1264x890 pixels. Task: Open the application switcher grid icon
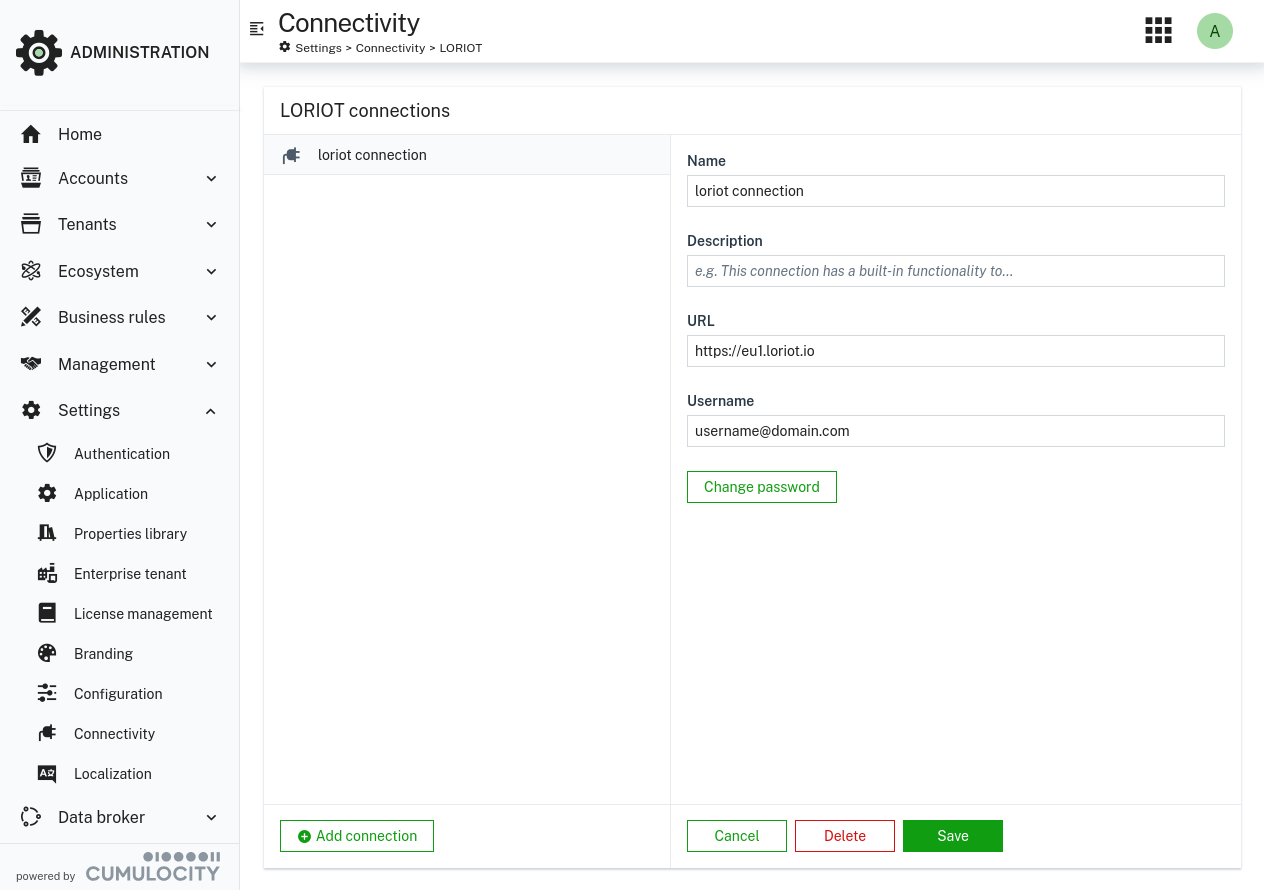[x=1158, y=31]
